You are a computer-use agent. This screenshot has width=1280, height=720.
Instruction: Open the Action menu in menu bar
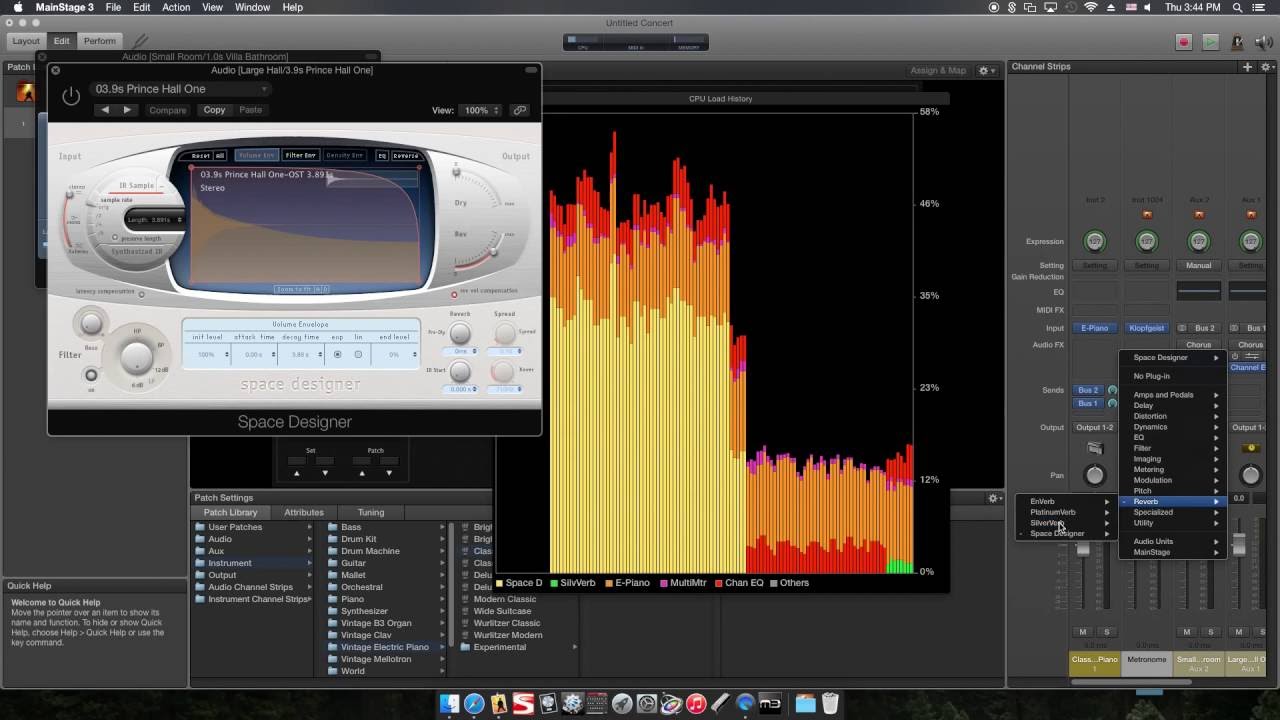(x=176, y=7)
